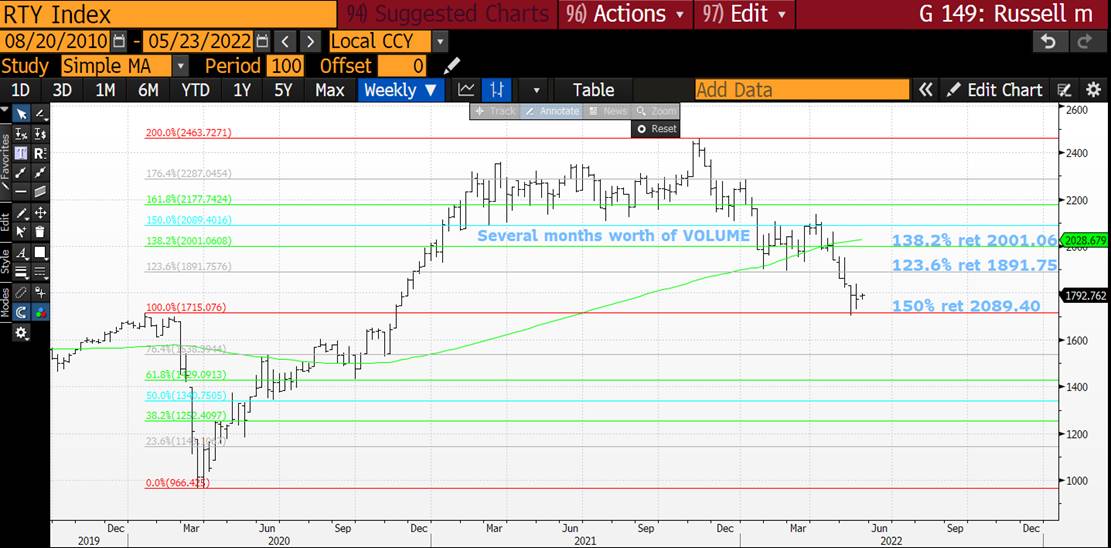Choose the parallel channel tool
Image resolution: width=1111 pixels, height=548 pixels.
(x=40, y=191)
